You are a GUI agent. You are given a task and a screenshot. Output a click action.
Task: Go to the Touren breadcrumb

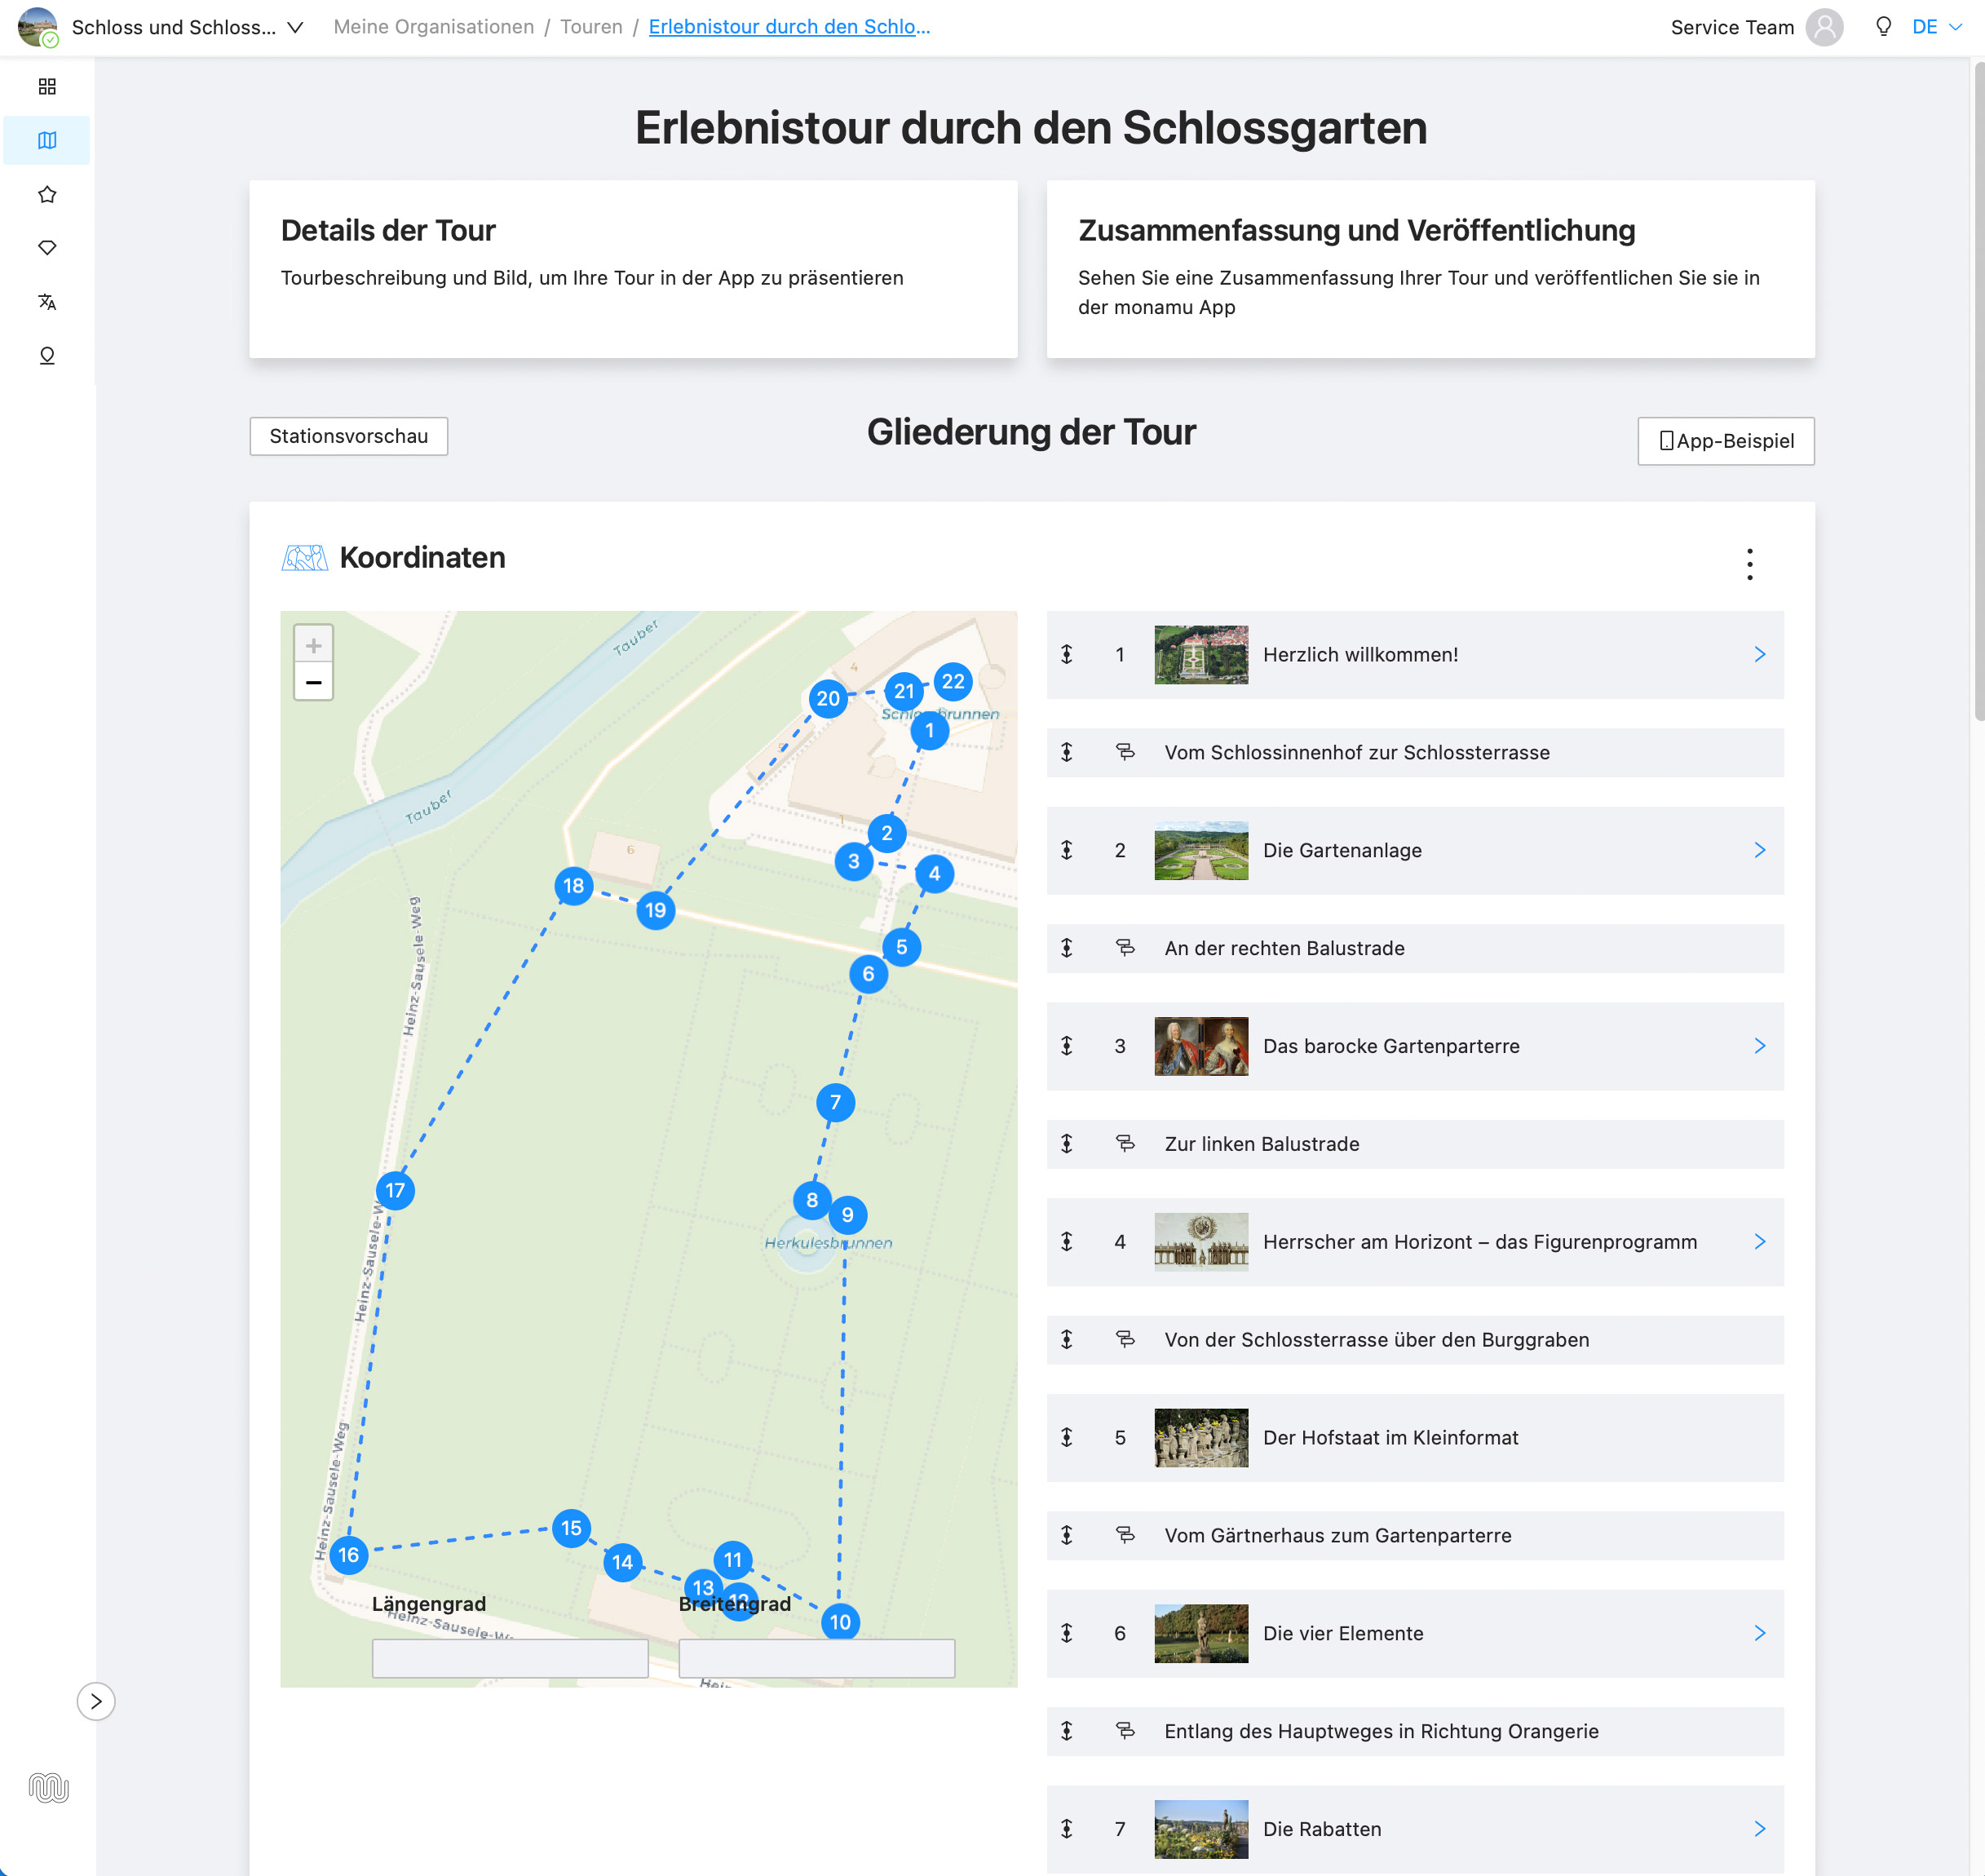click(590, 27)
